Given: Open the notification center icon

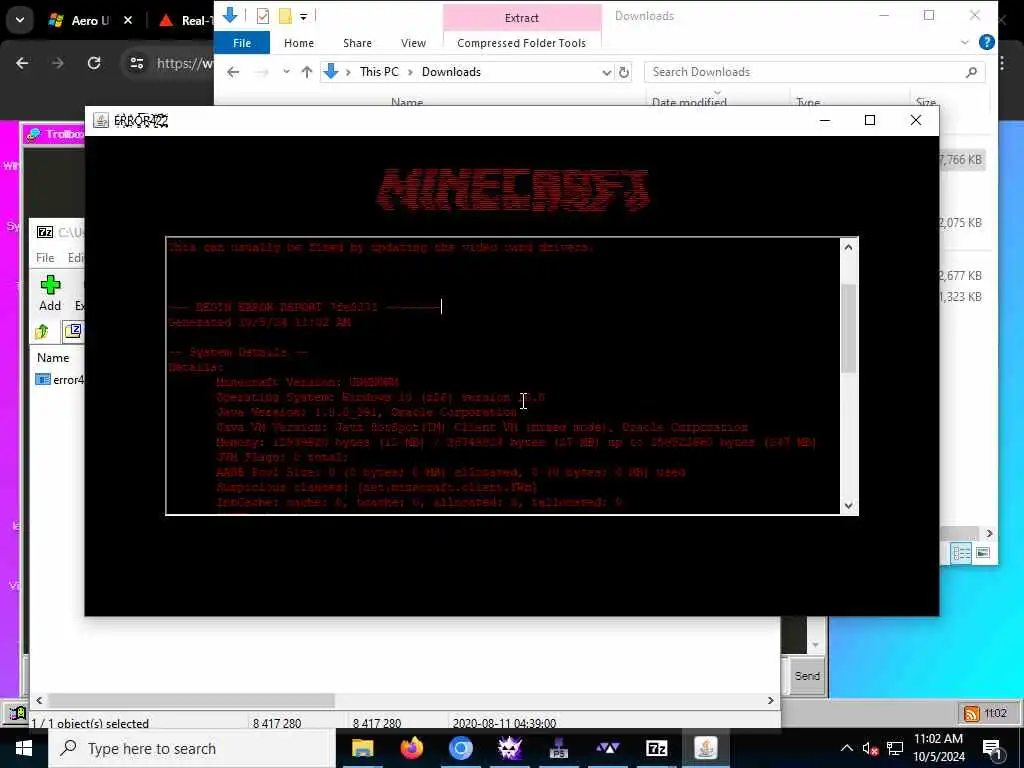Looking at the screenshot, I should point(992,749).
